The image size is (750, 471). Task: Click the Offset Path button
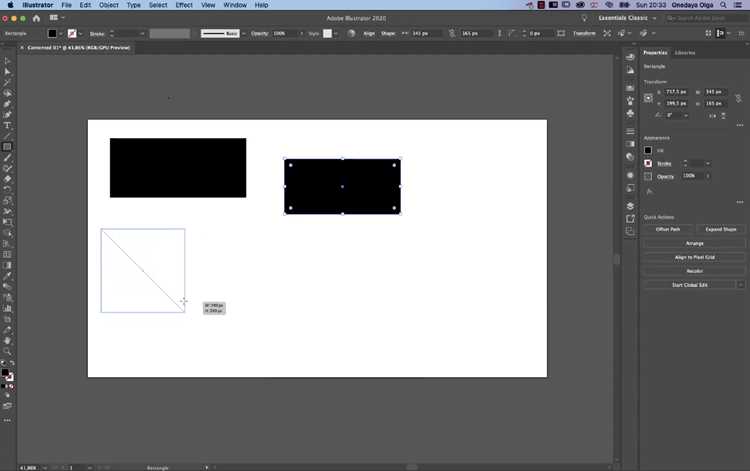point(668,230)
